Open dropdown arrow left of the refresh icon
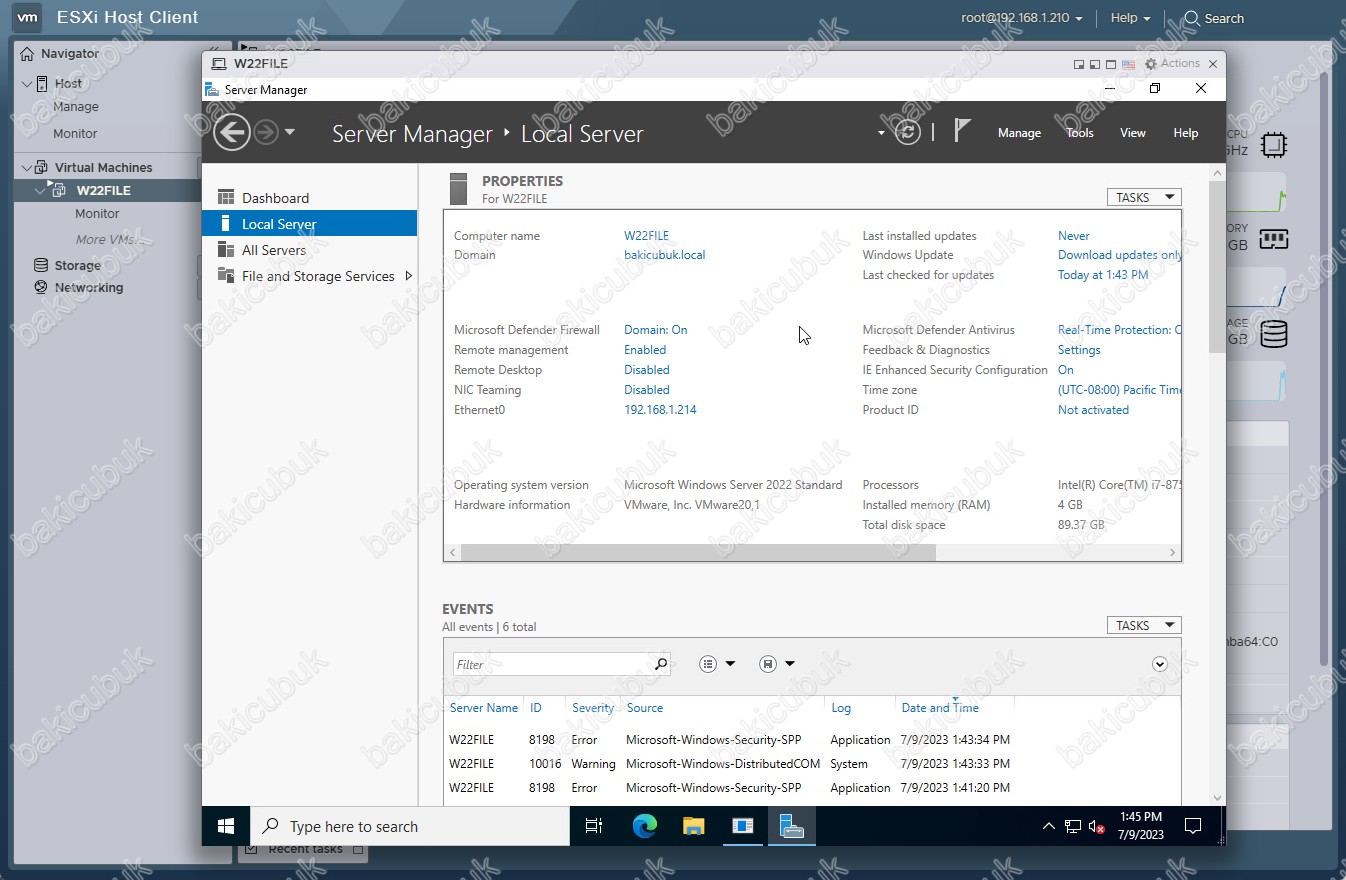 point(881,133)
